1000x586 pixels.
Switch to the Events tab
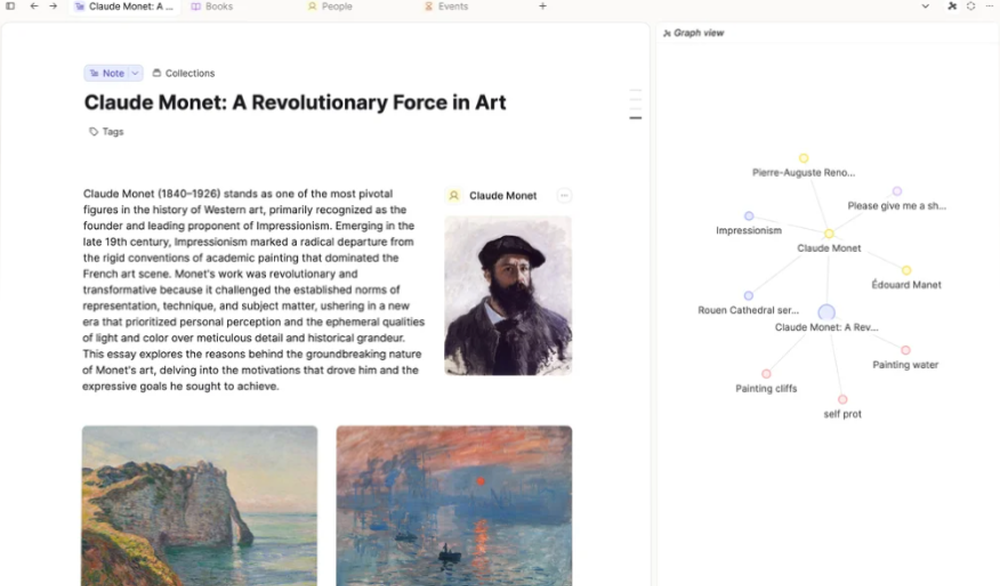pyautogui.click(x=446, y=6)
